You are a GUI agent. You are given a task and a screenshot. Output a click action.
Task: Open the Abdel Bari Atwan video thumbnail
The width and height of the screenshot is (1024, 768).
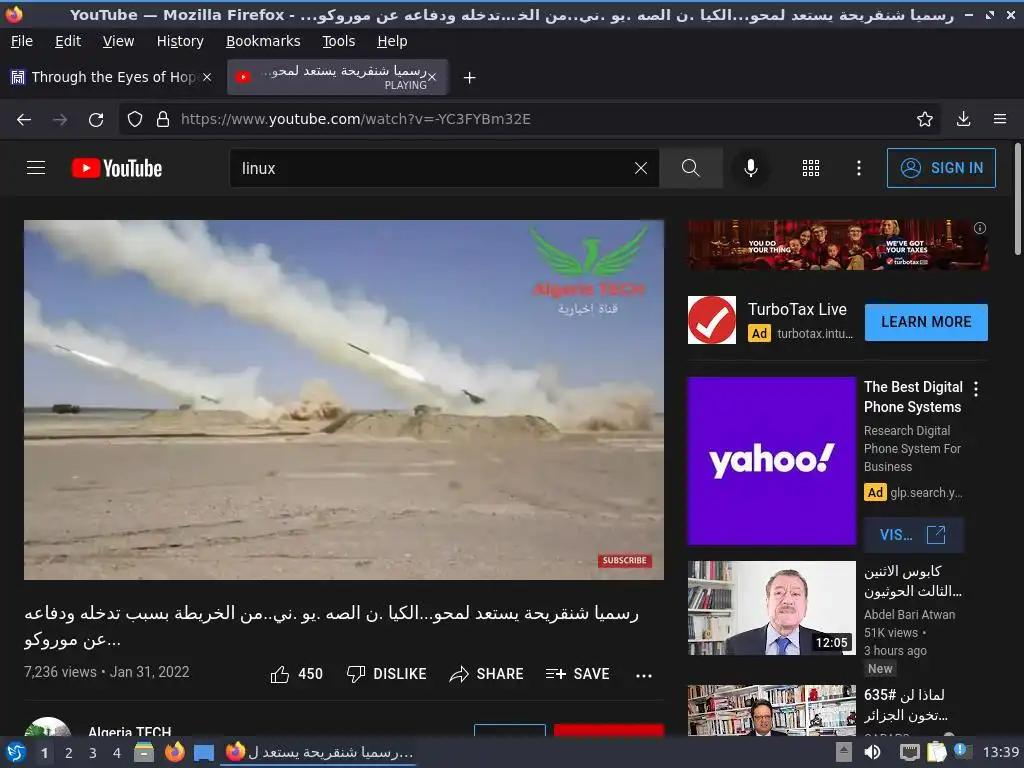[771, 608]
